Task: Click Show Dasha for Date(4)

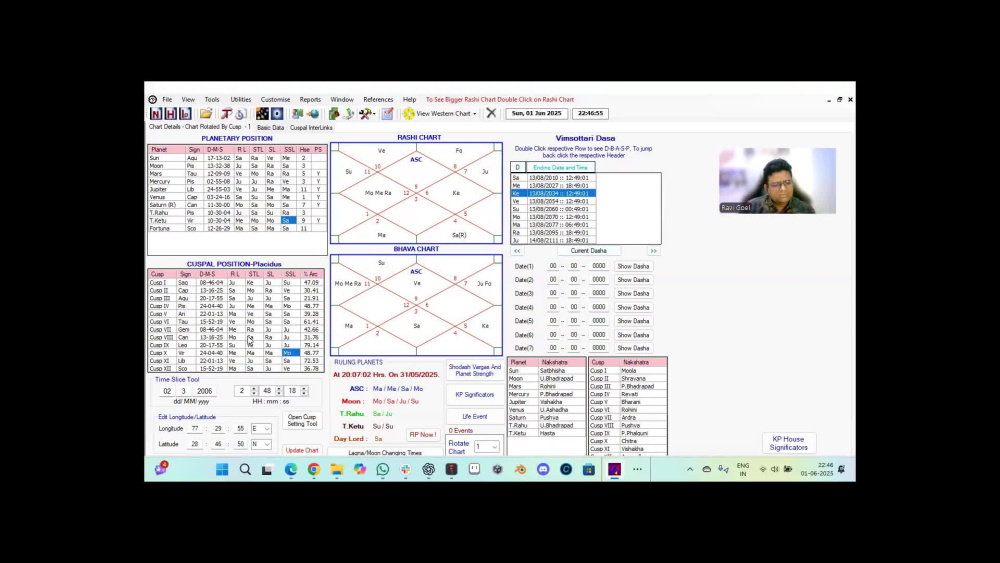Action: [x=633, y=307]
